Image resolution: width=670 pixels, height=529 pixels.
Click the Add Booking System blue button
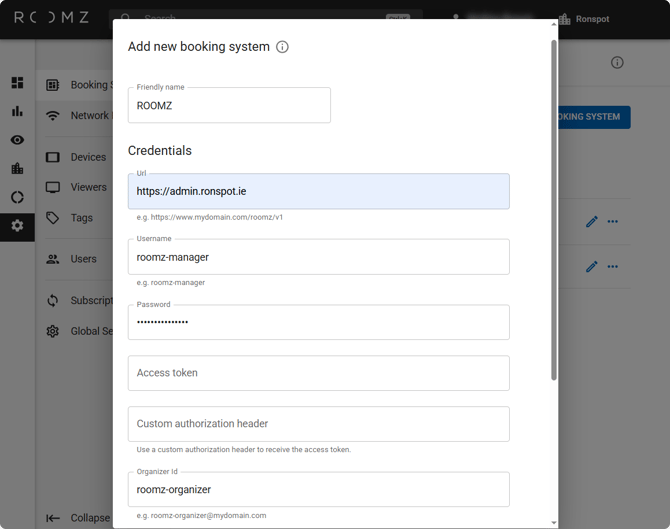pos(594,117)
